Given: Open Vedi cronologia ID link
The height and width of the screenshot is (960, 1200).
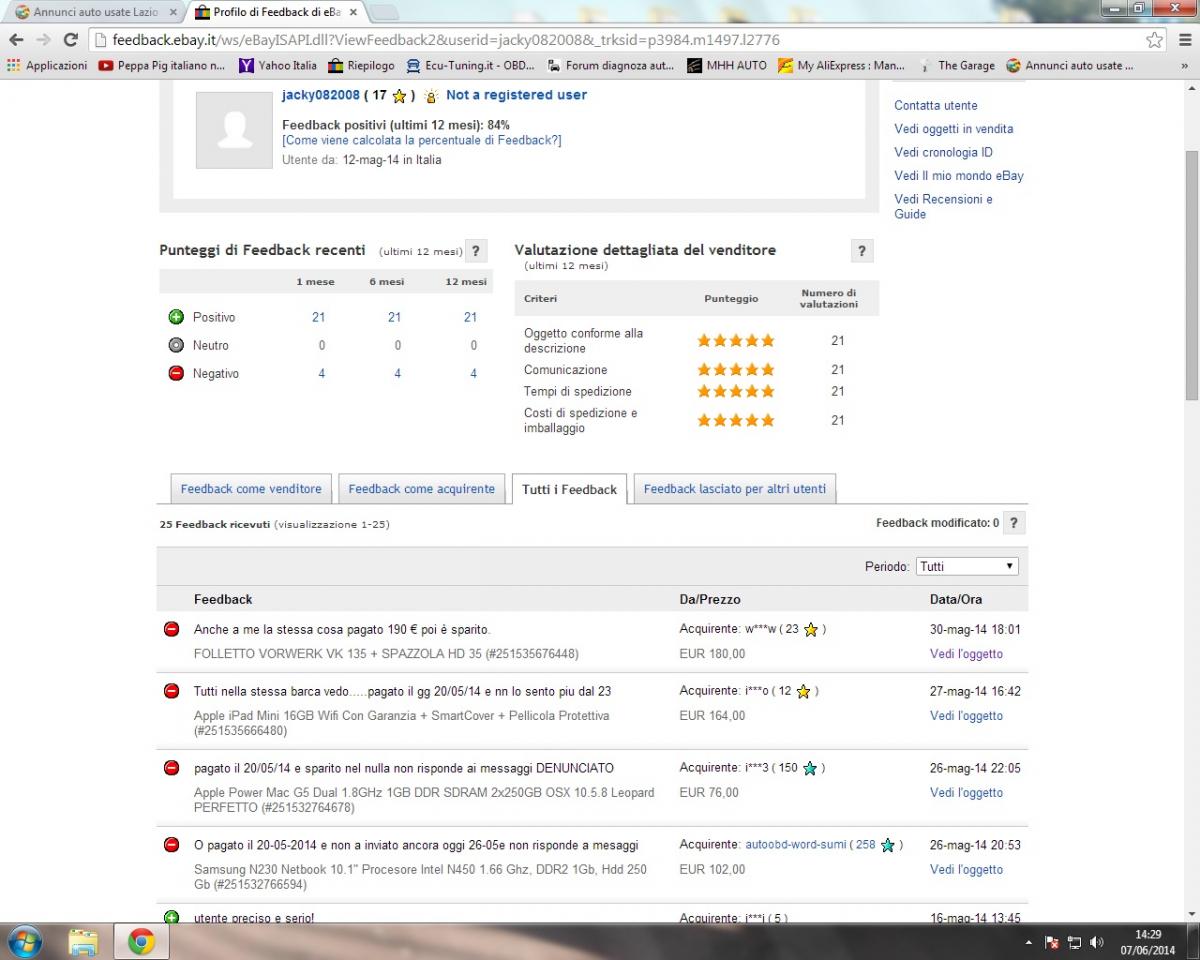Looking at the screenshot, I should tap(944, 152).
